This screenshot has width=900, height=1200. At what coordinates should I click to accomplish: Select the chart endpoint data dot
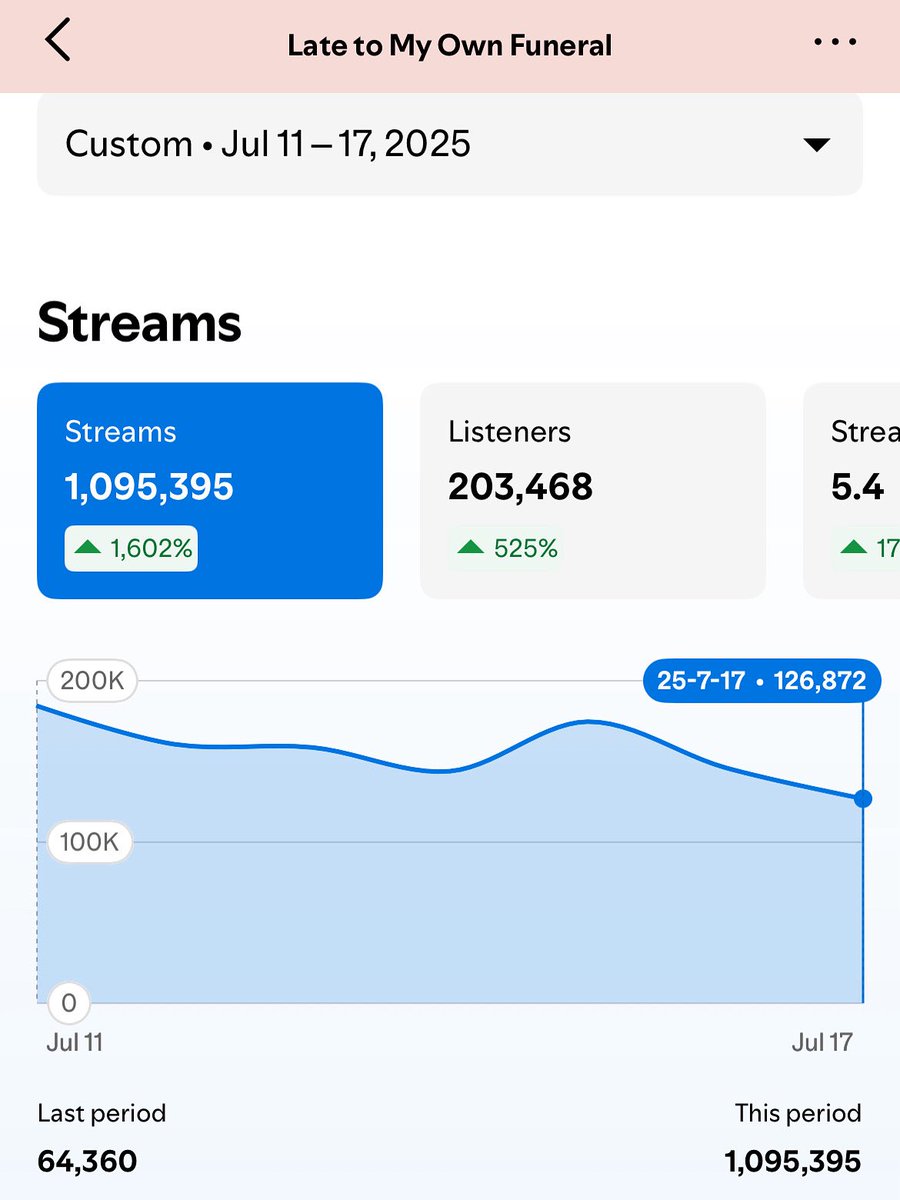tap(862, 799)
